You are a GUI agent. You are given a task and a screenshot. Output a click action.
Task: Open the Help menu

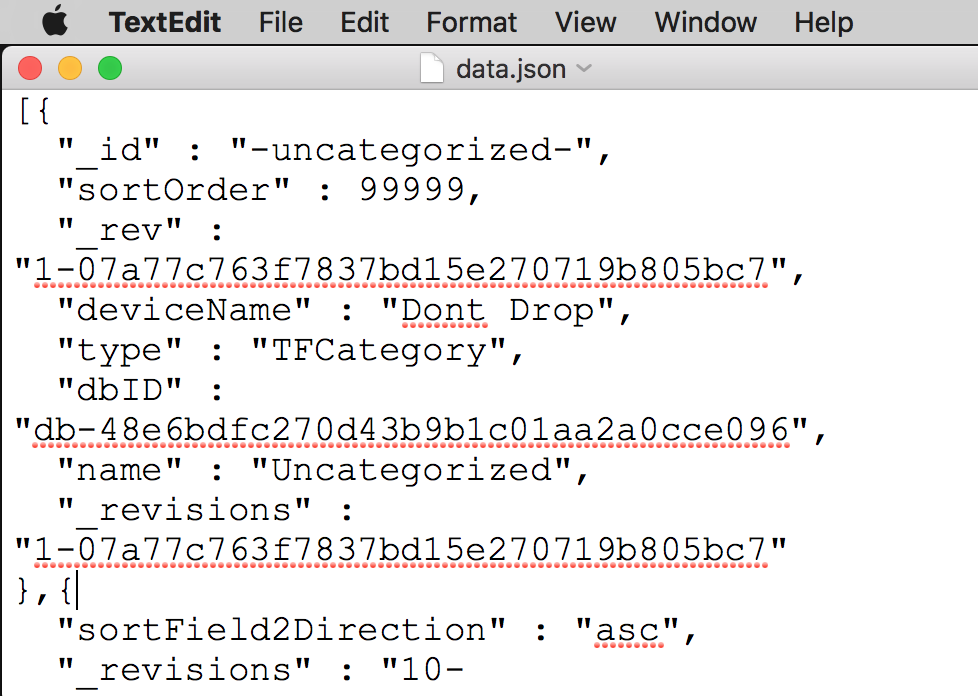point(823,22)
